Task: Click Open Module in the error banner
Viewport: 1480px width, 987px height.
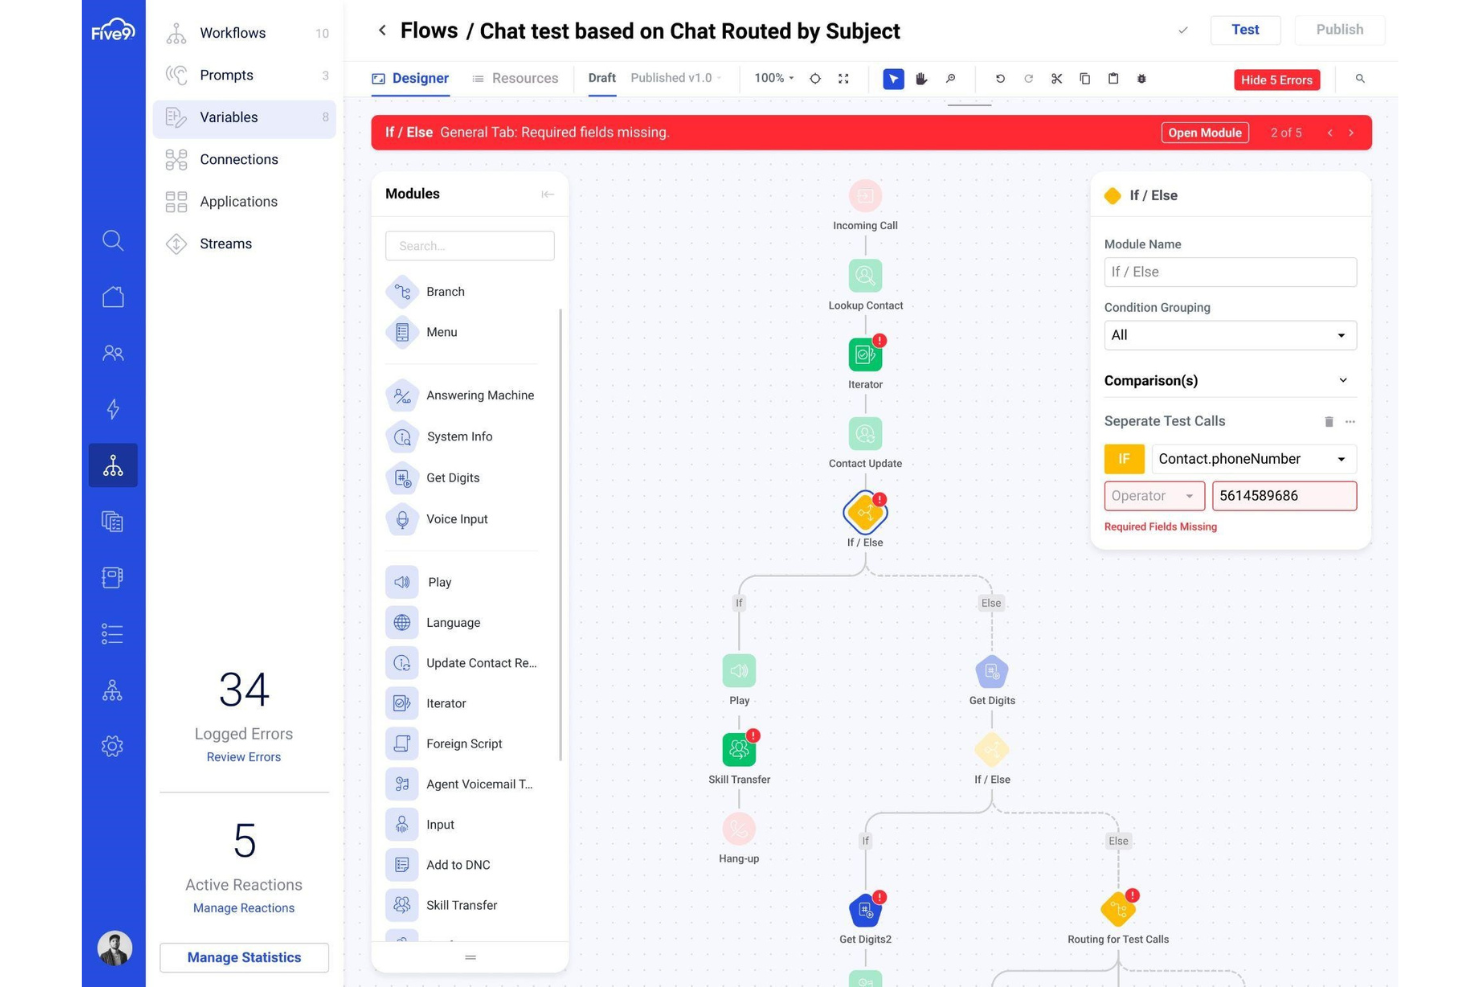Action: [1205, 132]
